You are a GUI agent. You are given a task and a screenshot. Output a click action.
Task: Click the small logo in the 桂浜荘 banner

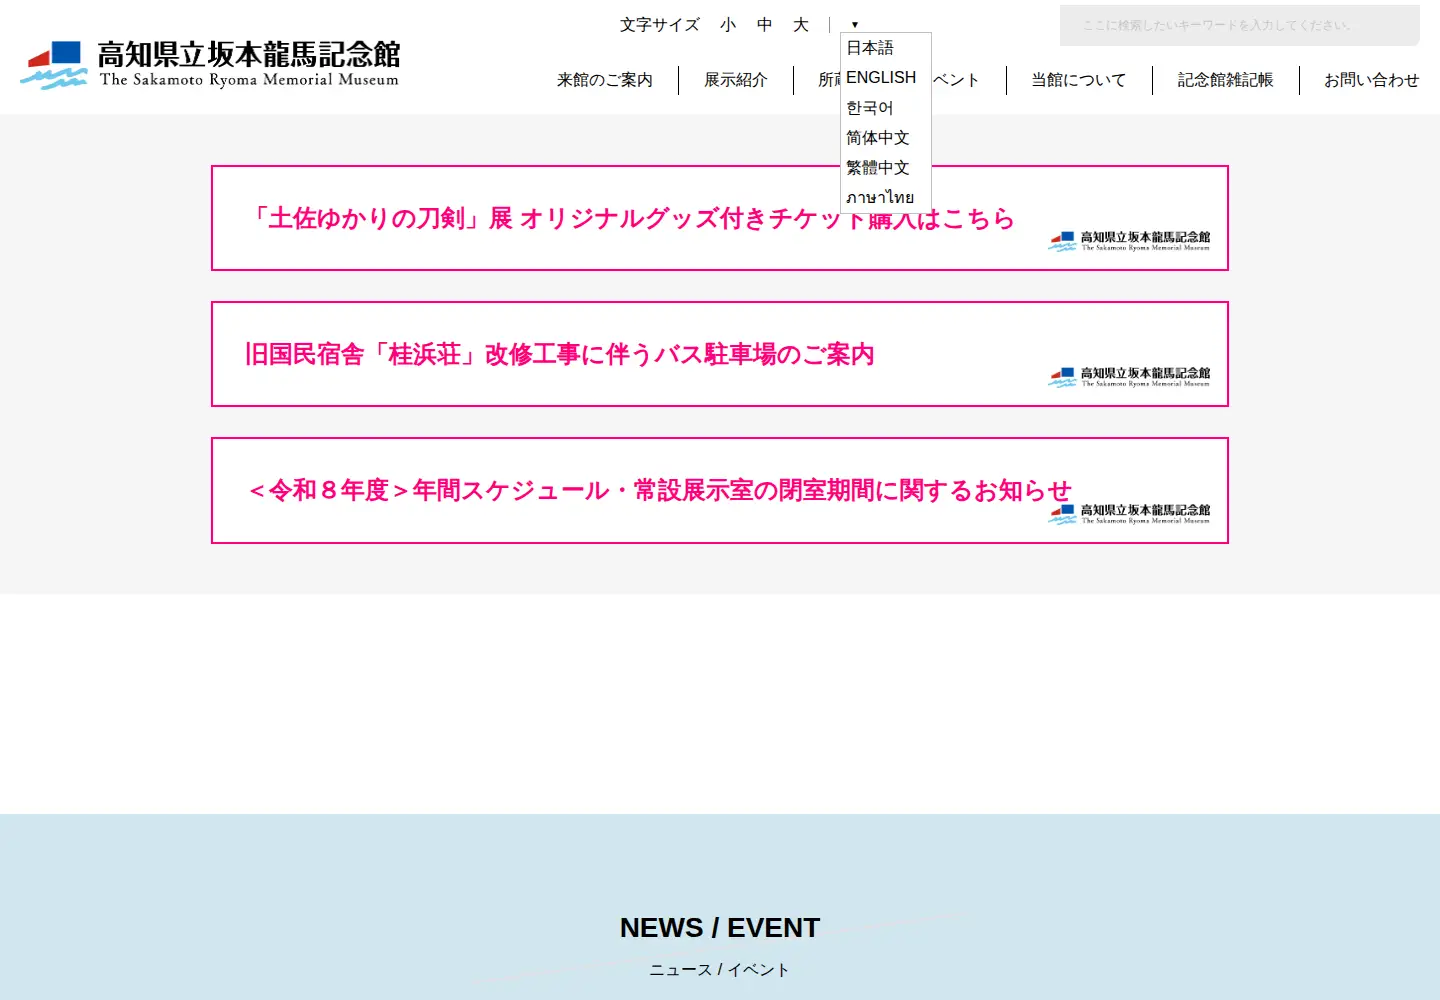click(1129, 377)
